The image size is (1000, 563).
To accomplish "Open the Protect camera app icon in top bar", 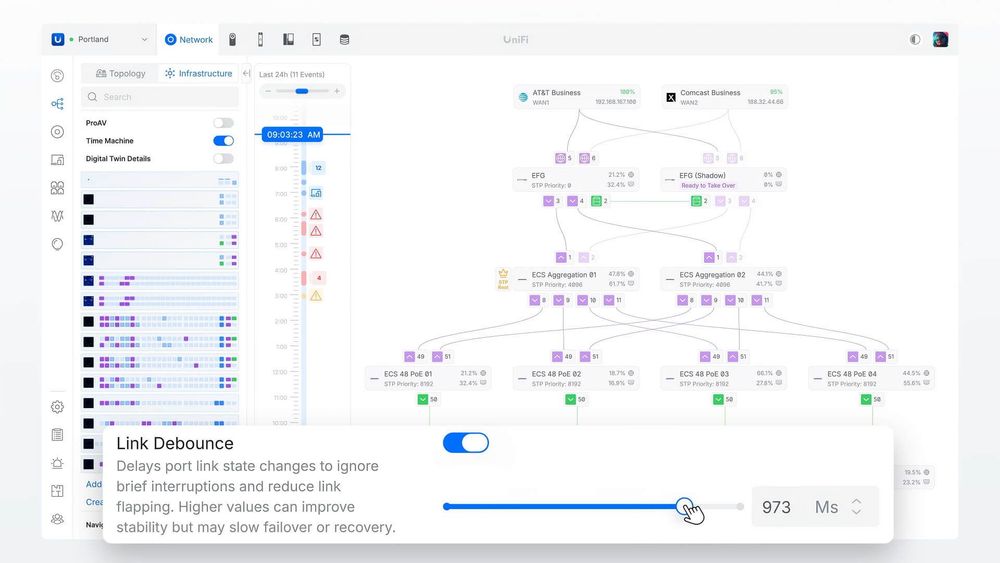I will [233, 40].
